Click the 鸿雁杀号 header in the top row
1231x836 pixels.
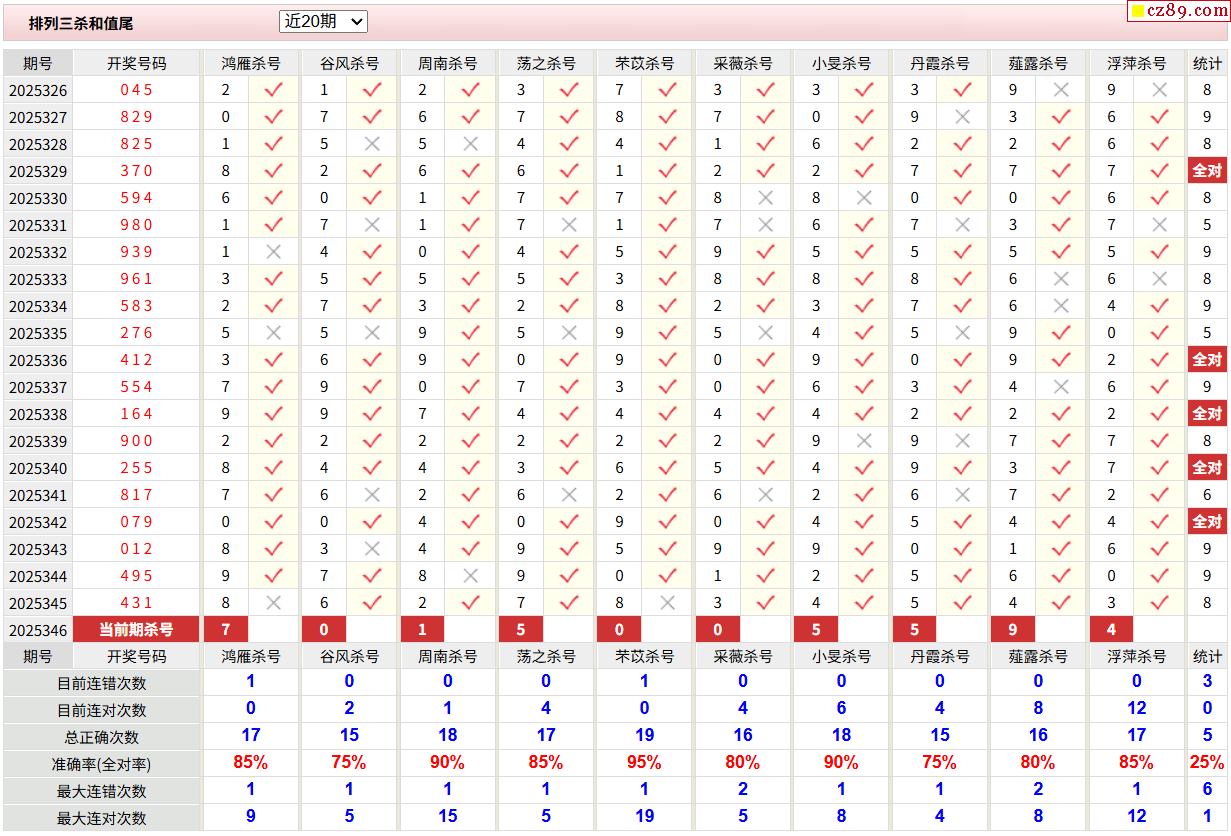click(250, 63)
